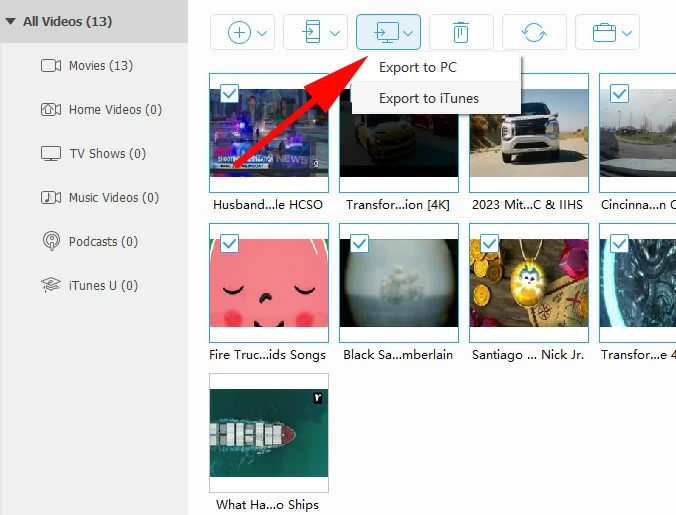Open TV Shows (0) category

(107, 154)
